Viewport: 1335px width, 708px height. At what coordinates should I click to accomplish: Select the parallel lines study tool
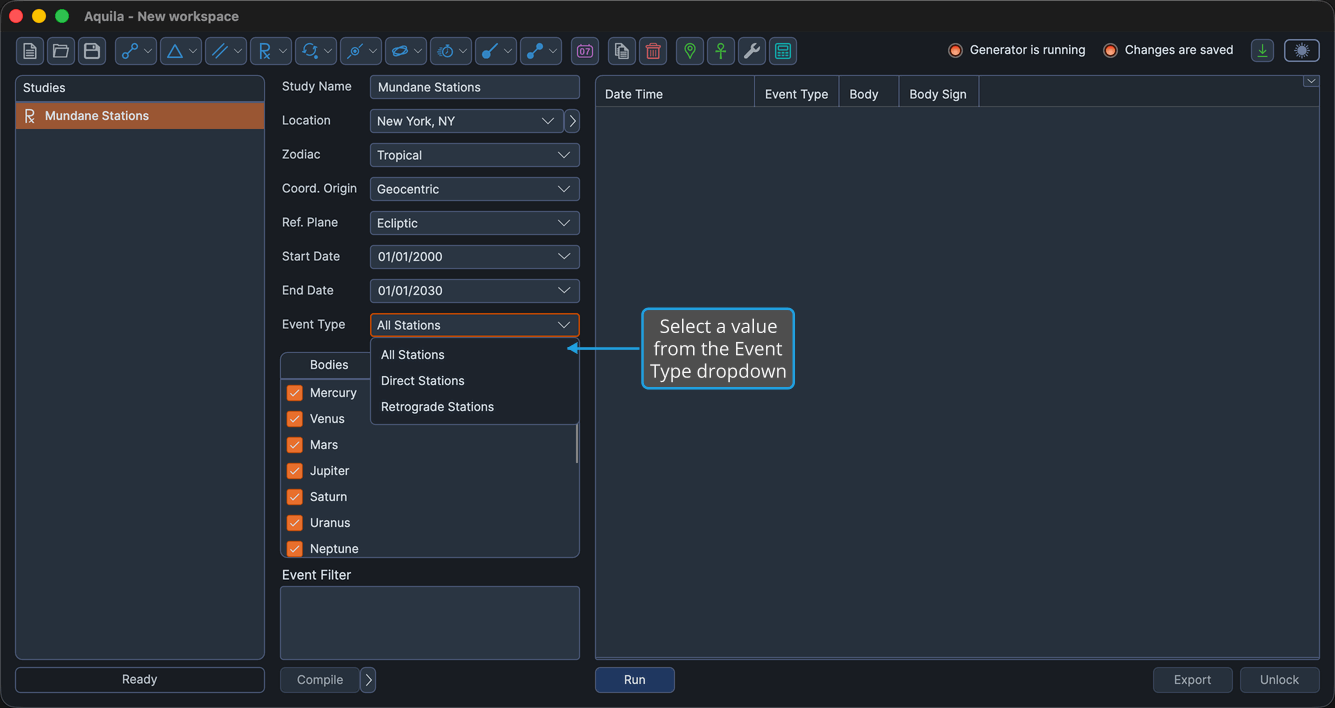pos(219,51)
